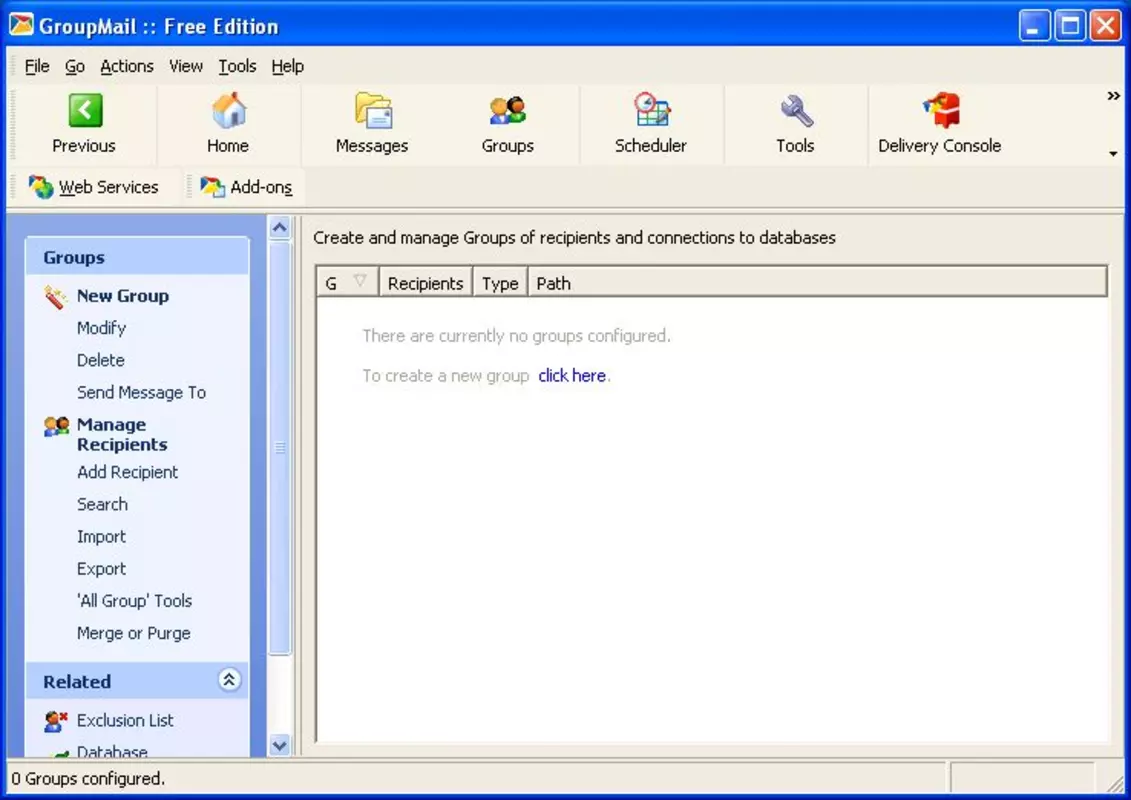Click the GroupMail title bar envelope icon
Screen dimensions: 1131x800
click(21, 25)
